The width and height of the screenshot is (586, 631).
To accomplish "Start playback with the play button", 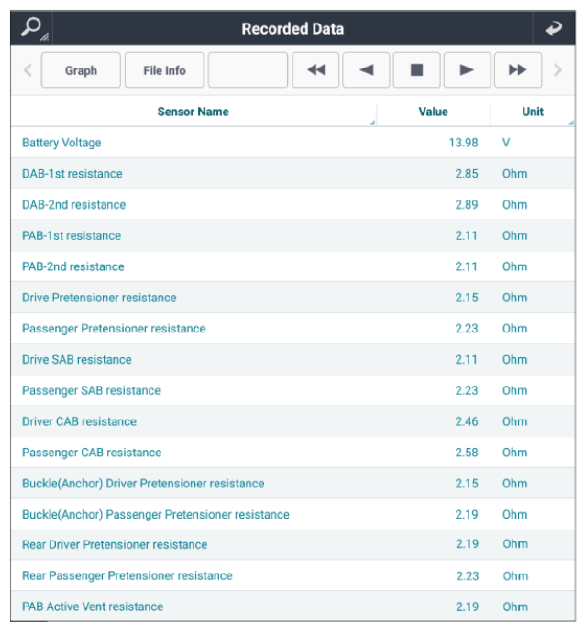I will (x=467, y=70).
